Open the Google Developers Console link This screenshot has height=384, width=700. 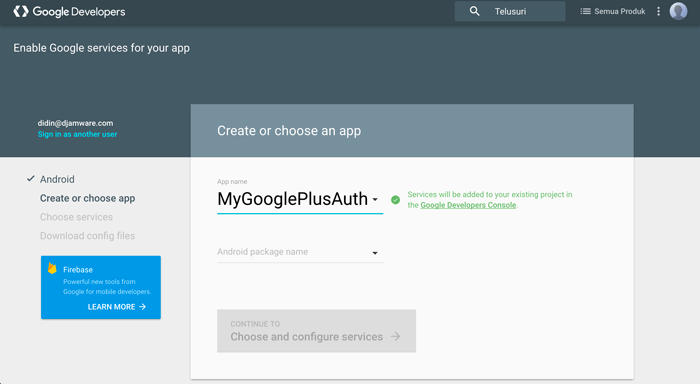tap(468, 205)
